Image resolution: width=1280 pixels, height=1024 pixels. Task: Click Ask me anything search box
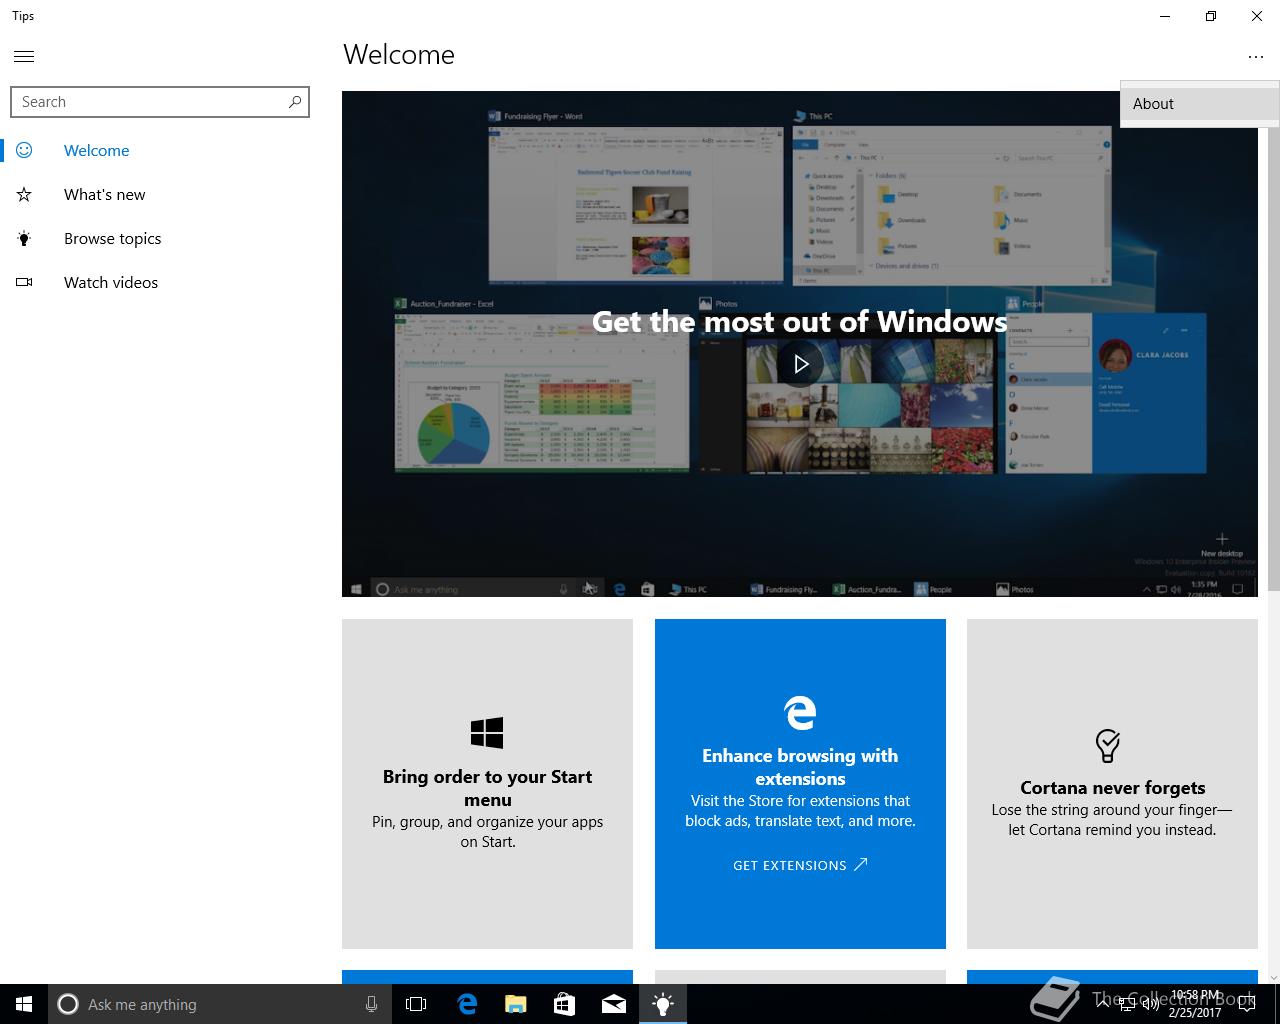pyautogui.click(x=220, y=1004)
